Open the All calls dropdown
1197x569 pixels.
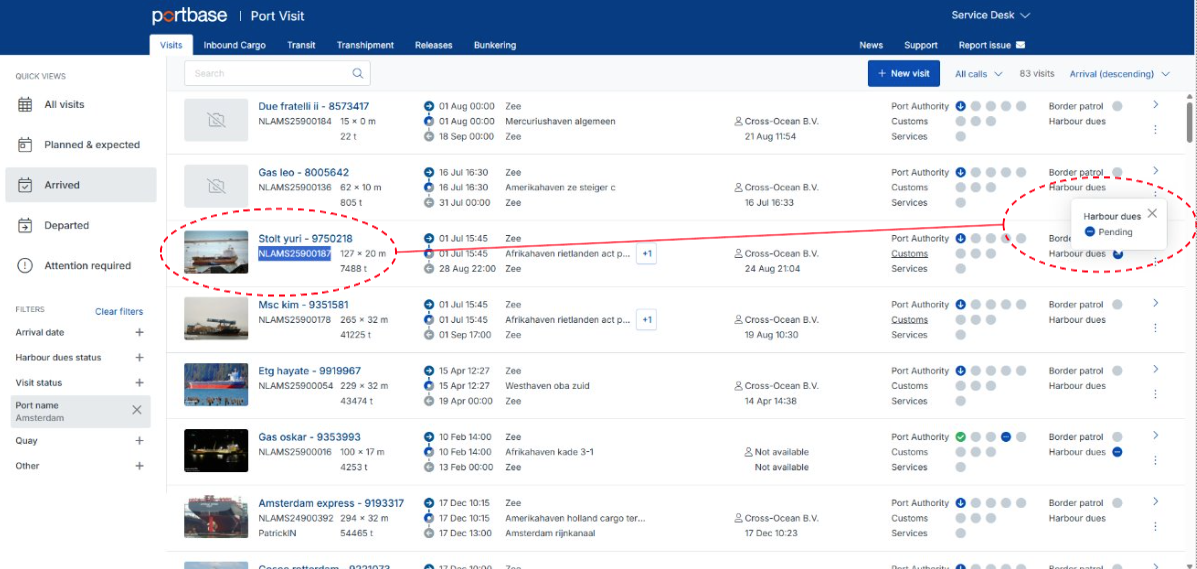(979, 74)
